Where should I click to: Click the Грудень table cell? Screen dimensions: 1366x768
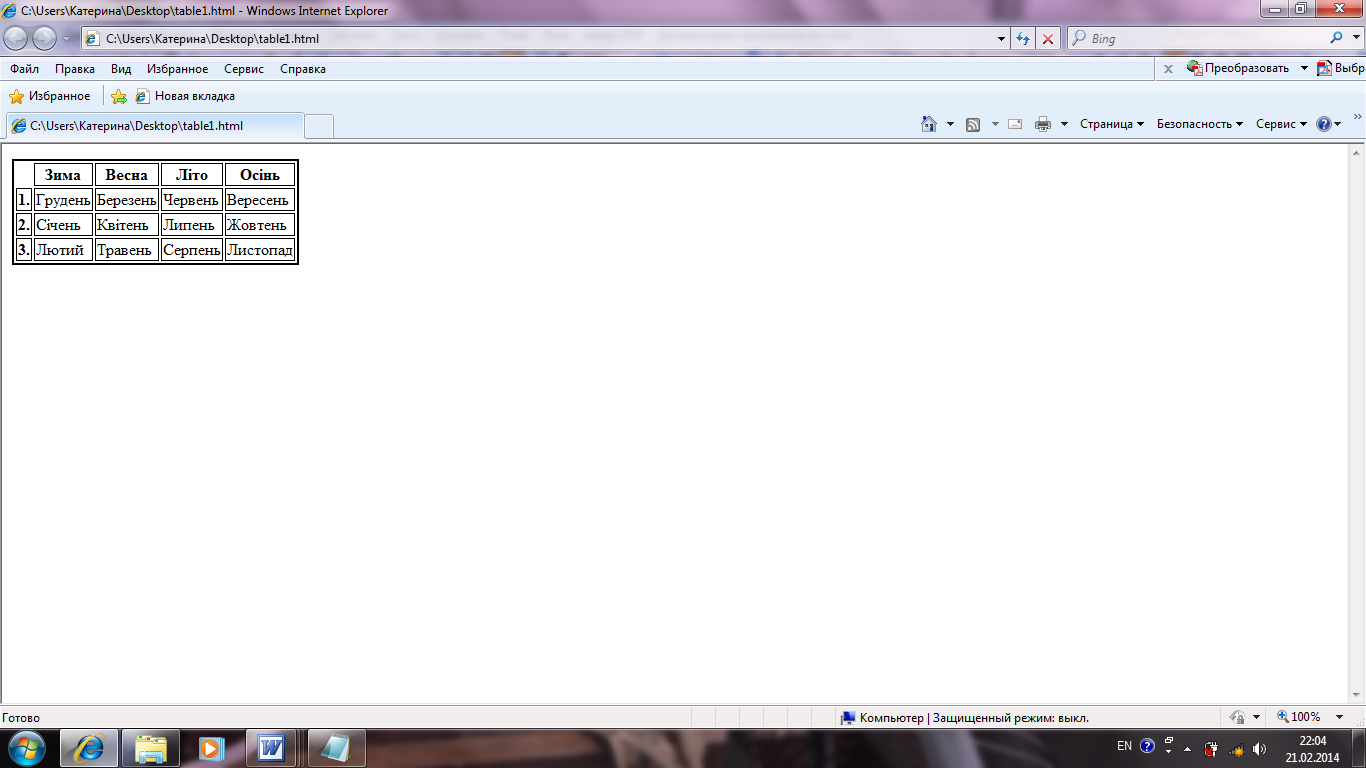[63, 200]
